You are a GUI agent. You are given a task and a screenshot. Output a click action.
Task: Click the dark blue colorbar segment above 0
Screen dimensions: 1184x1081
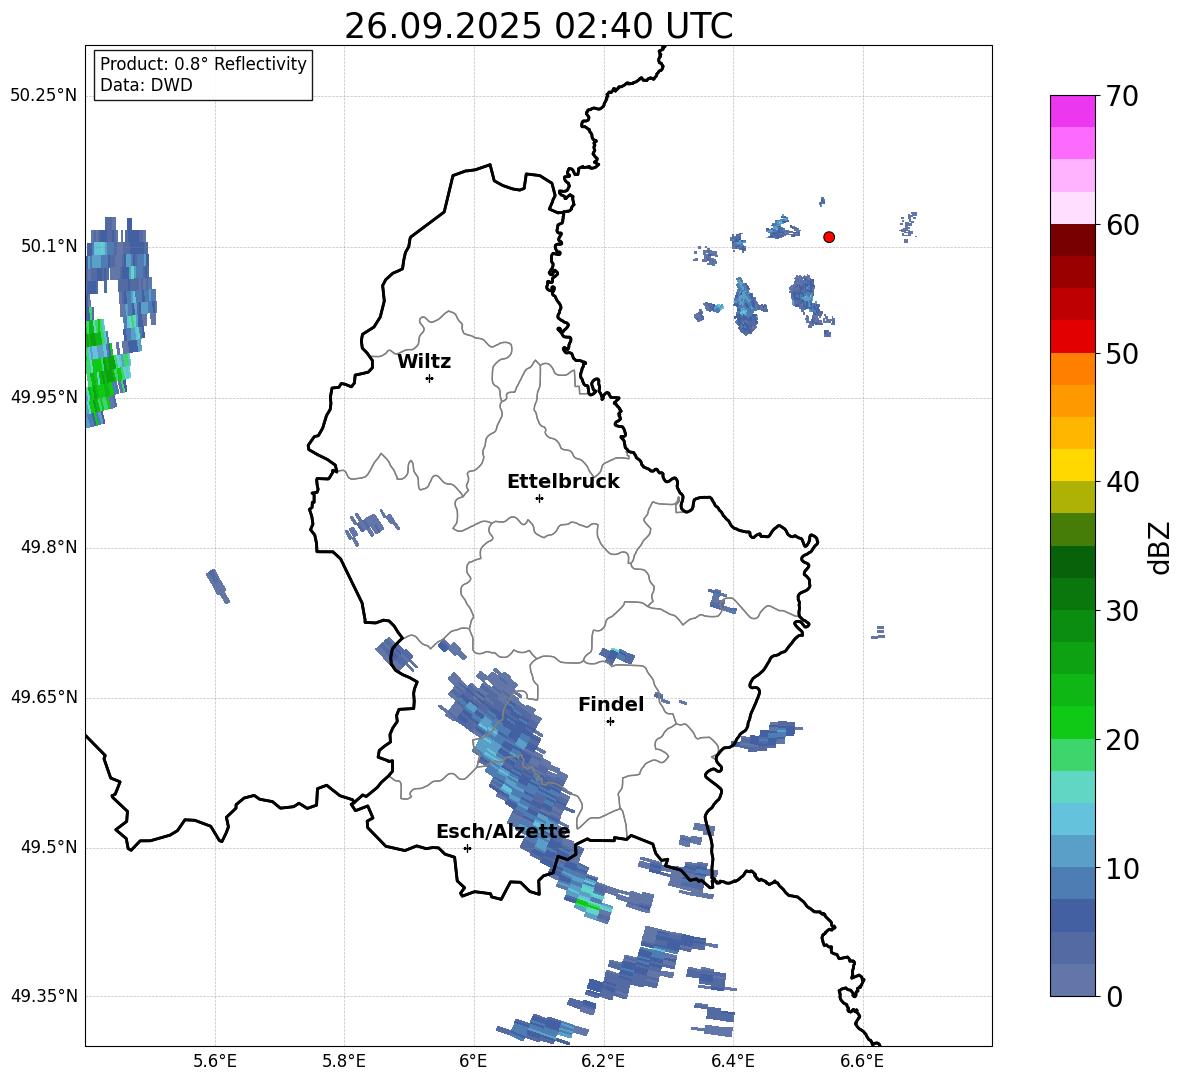click(1072, 916)
